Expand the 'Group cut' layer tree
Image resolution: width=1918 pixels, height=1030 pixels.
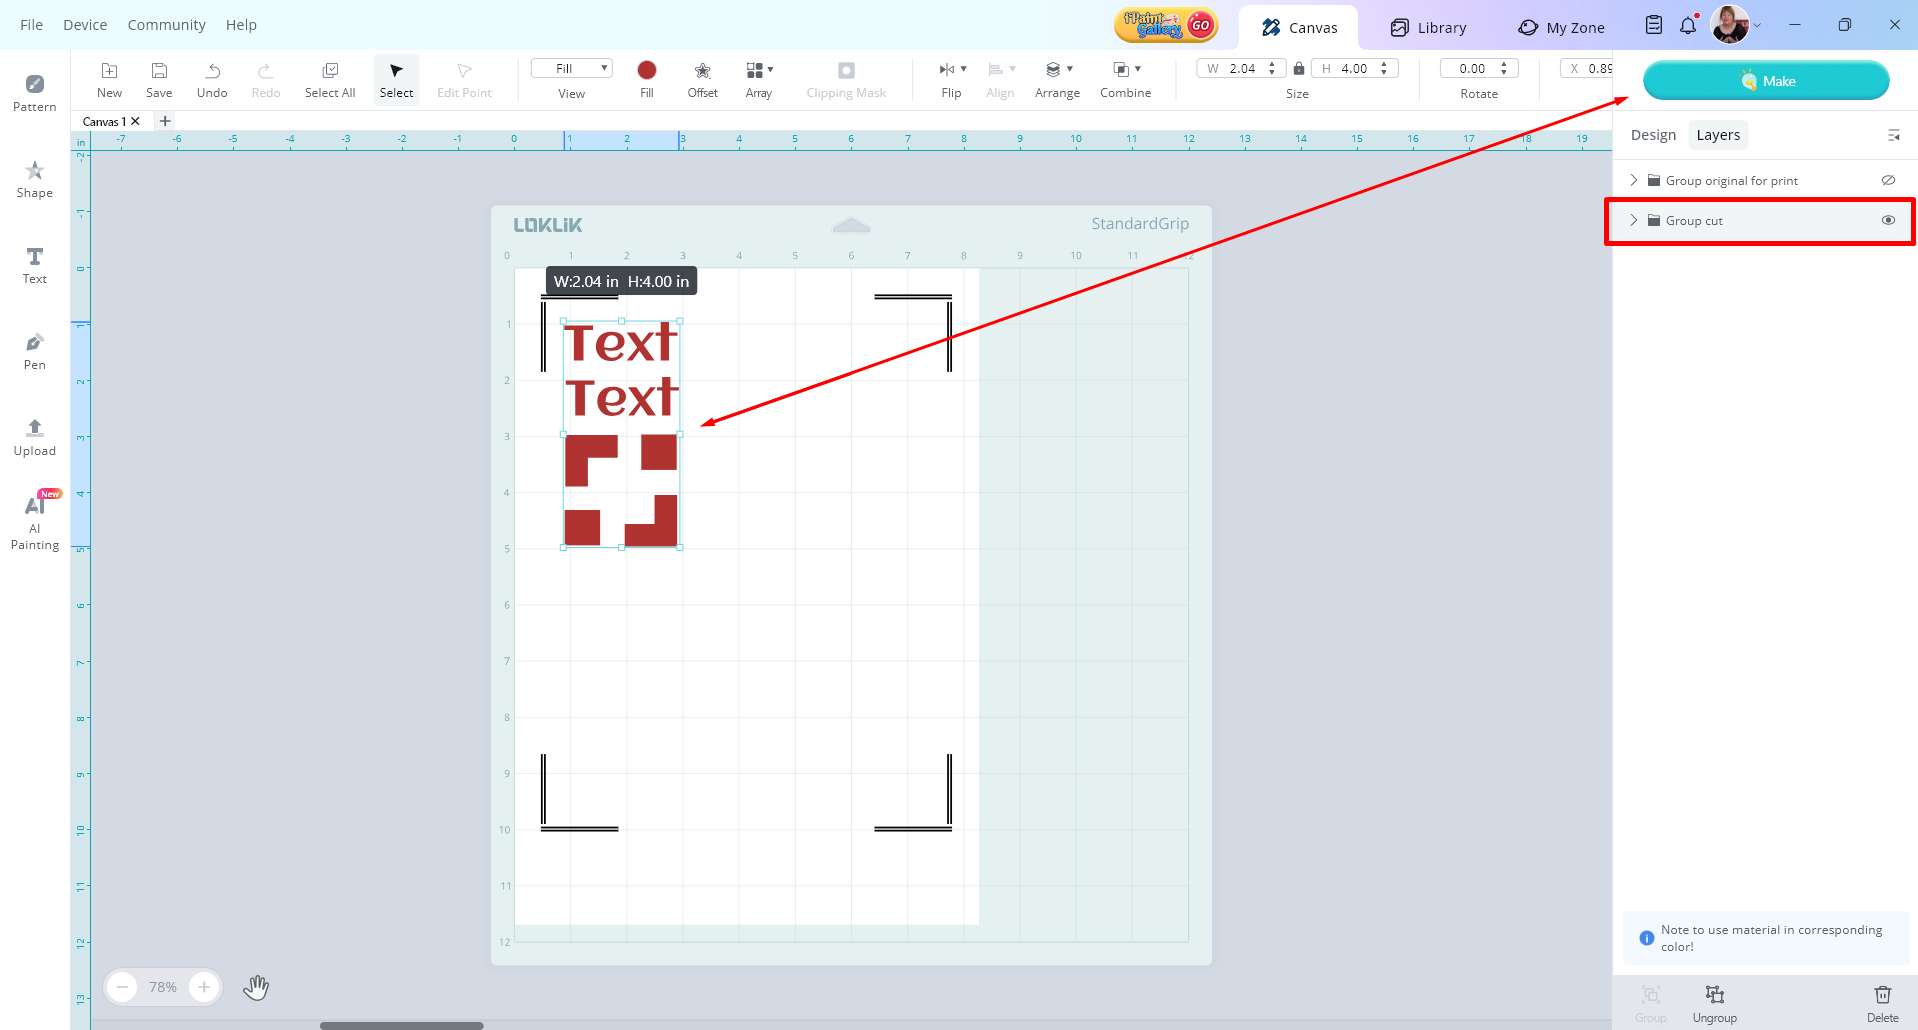[x=1634, y=221]
